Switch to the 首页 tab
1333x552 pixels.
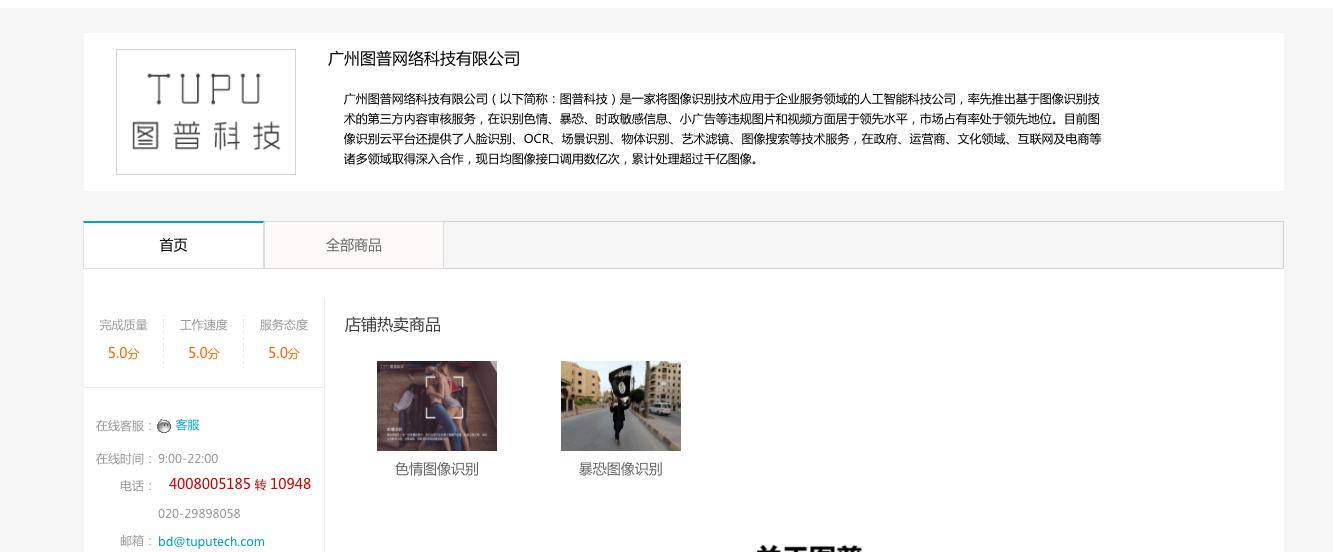[x=173, y=245]
